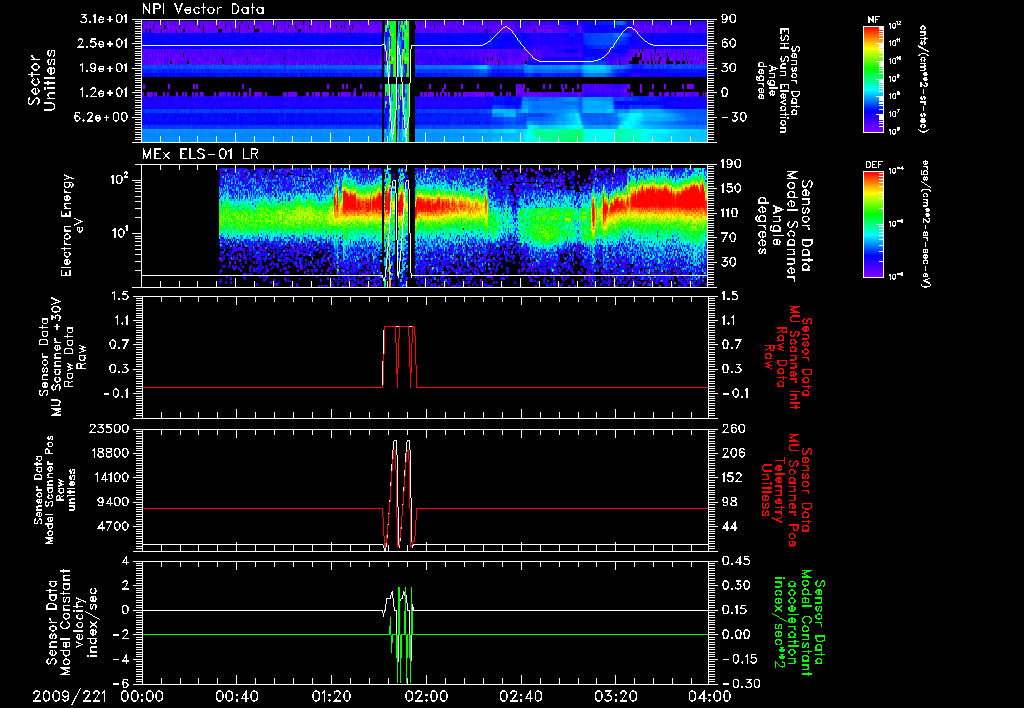
Task: Click the "4700" scanner position tick value
Action: pos(114,526)
